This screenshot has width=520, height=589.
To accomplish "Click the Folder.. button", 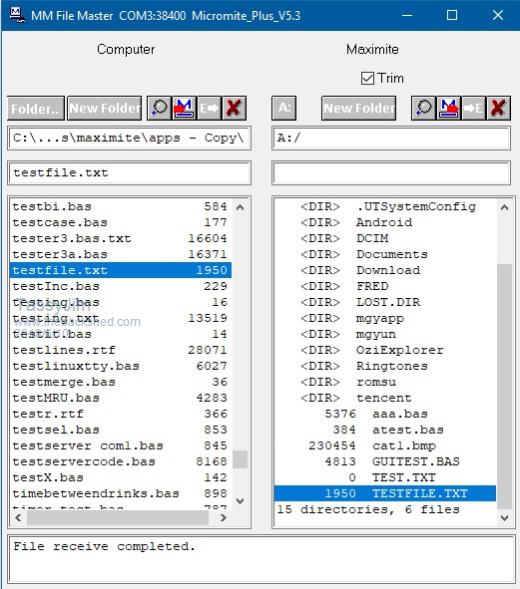I will (36, 108).
